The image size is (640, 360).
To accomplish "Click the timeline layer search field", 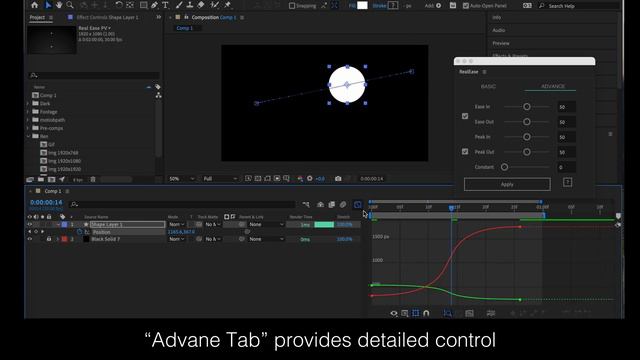I will click(182, 204).
